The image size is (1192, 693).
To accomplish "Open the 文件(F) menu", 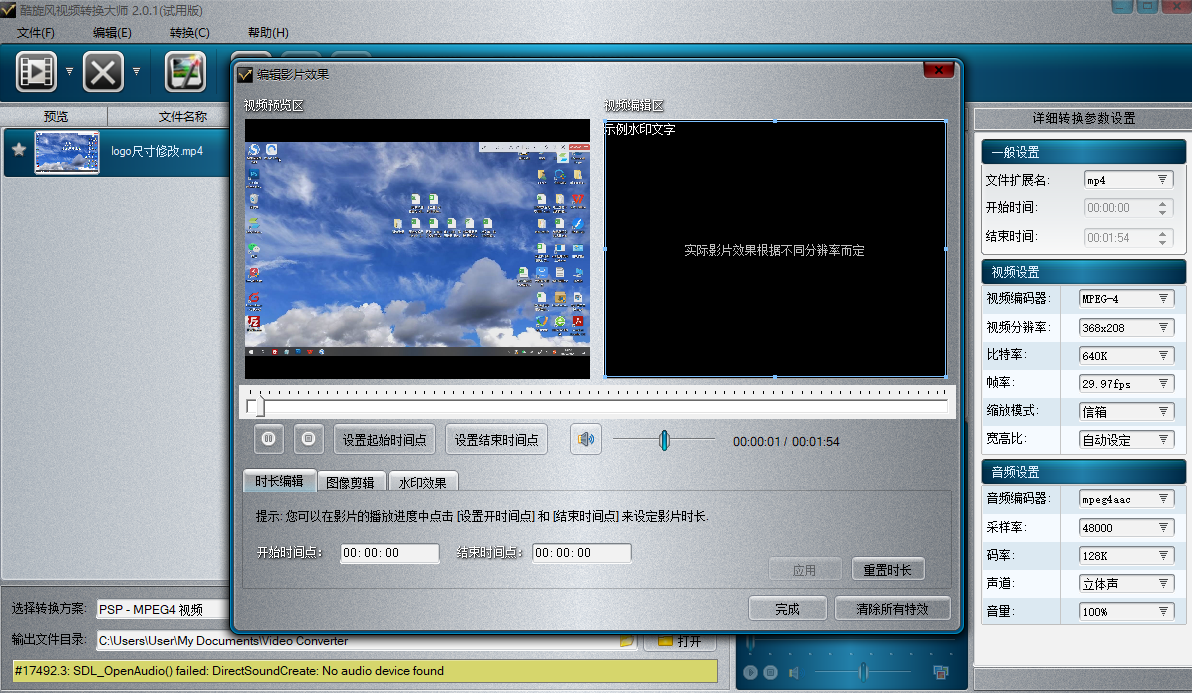I will pyautogui.click(x=36, y=33).
